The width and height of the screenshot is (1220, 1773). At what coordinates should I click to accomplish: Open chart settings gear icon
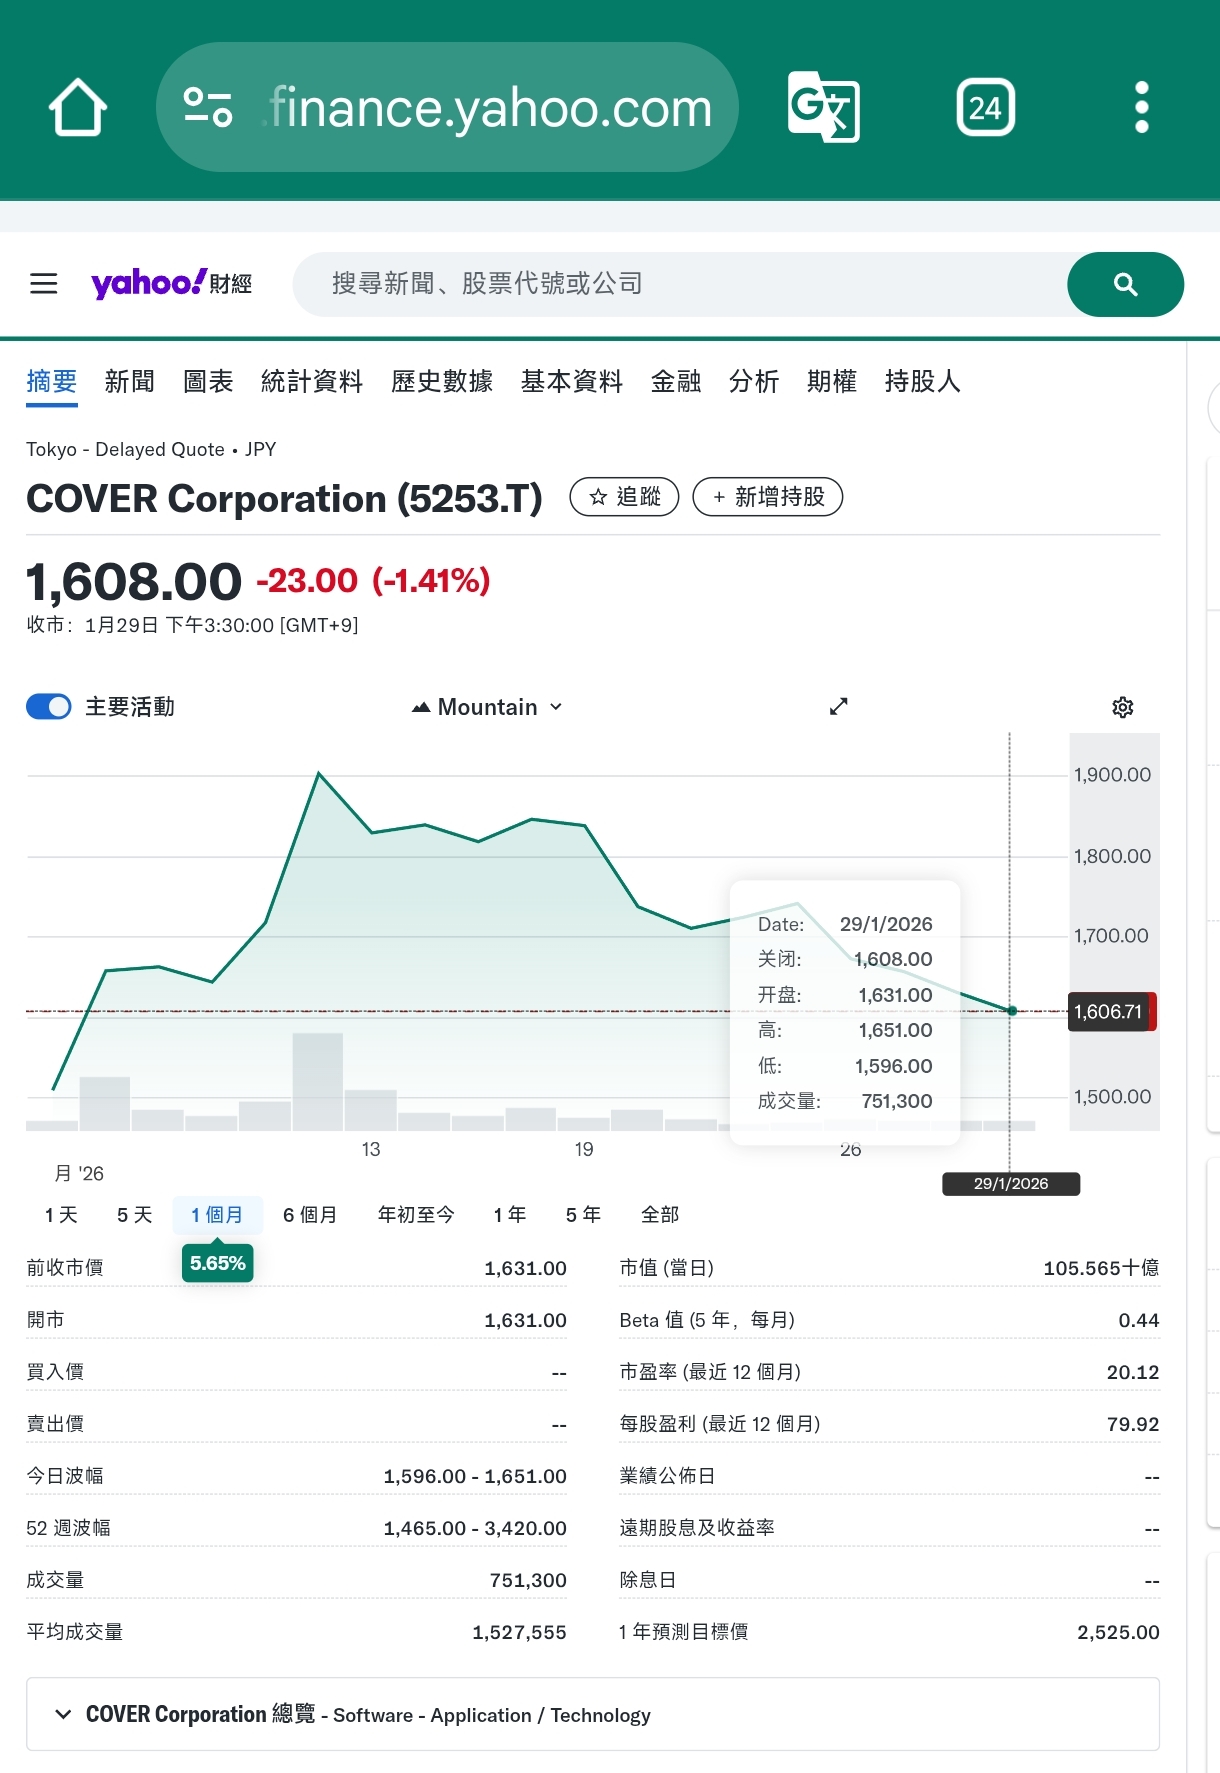coord(1122,707)
